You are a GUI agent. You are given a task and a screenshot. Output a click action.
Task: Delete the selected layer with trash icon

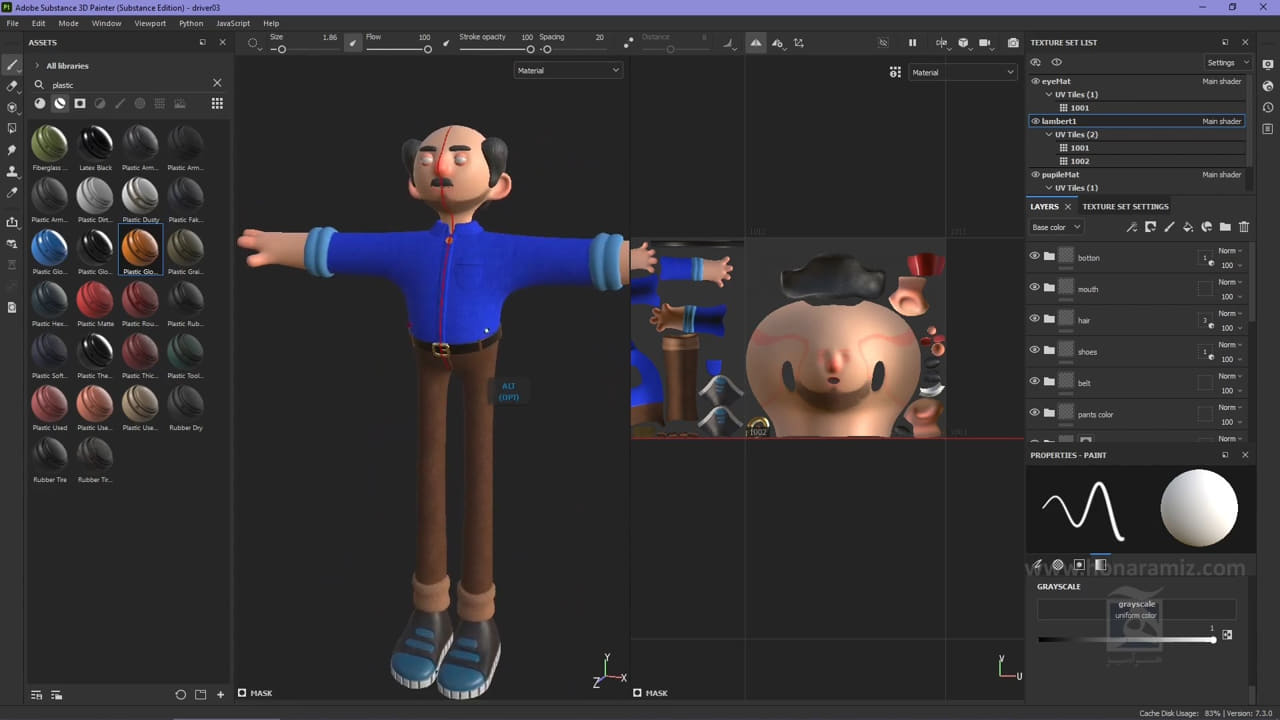click(1244, 227)
